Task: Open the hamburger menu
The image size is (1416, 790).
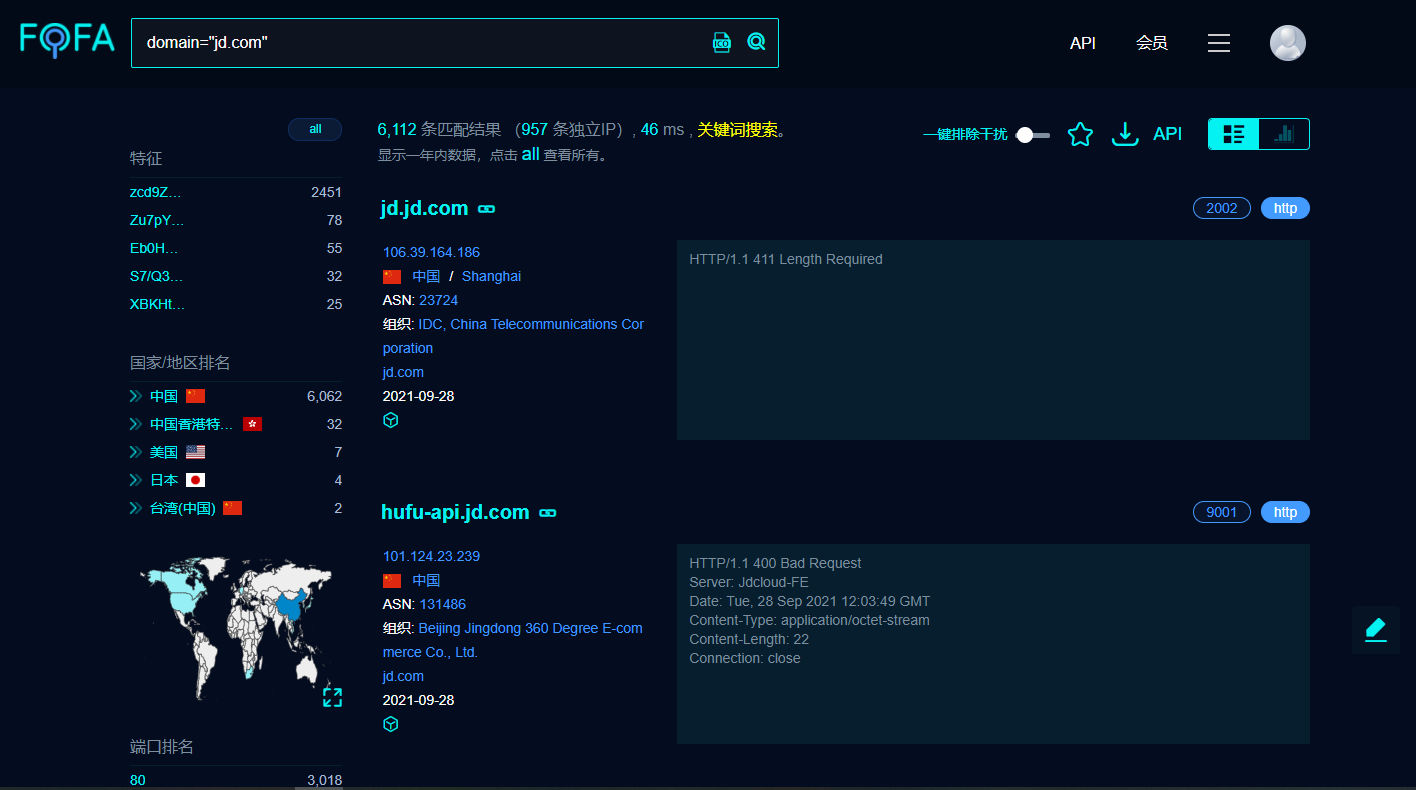Action: [x=1218, y=43]
